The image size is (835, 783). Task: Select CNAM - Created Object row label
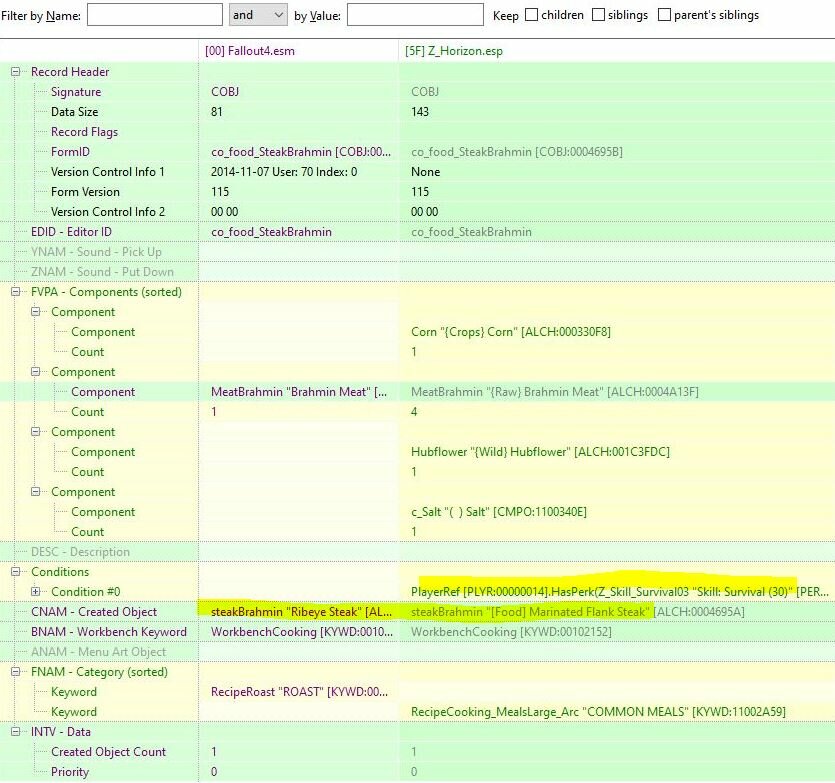(94, 611)
